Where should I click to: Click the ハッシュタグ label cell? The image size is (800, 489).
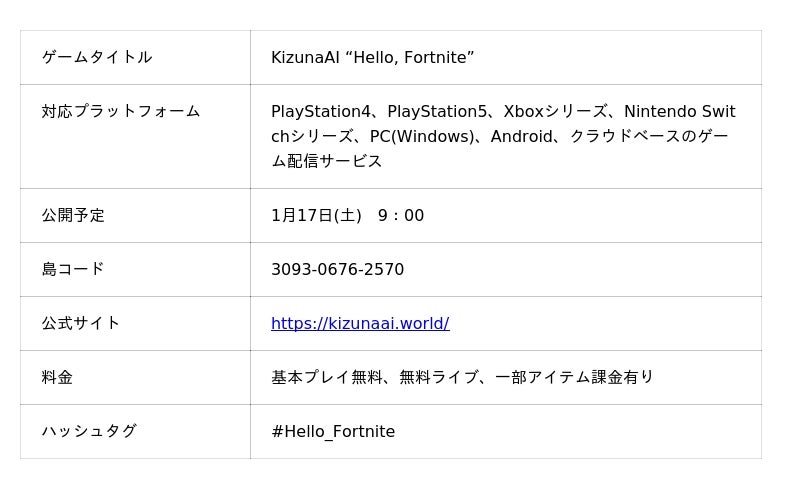(x=89, y=431)
